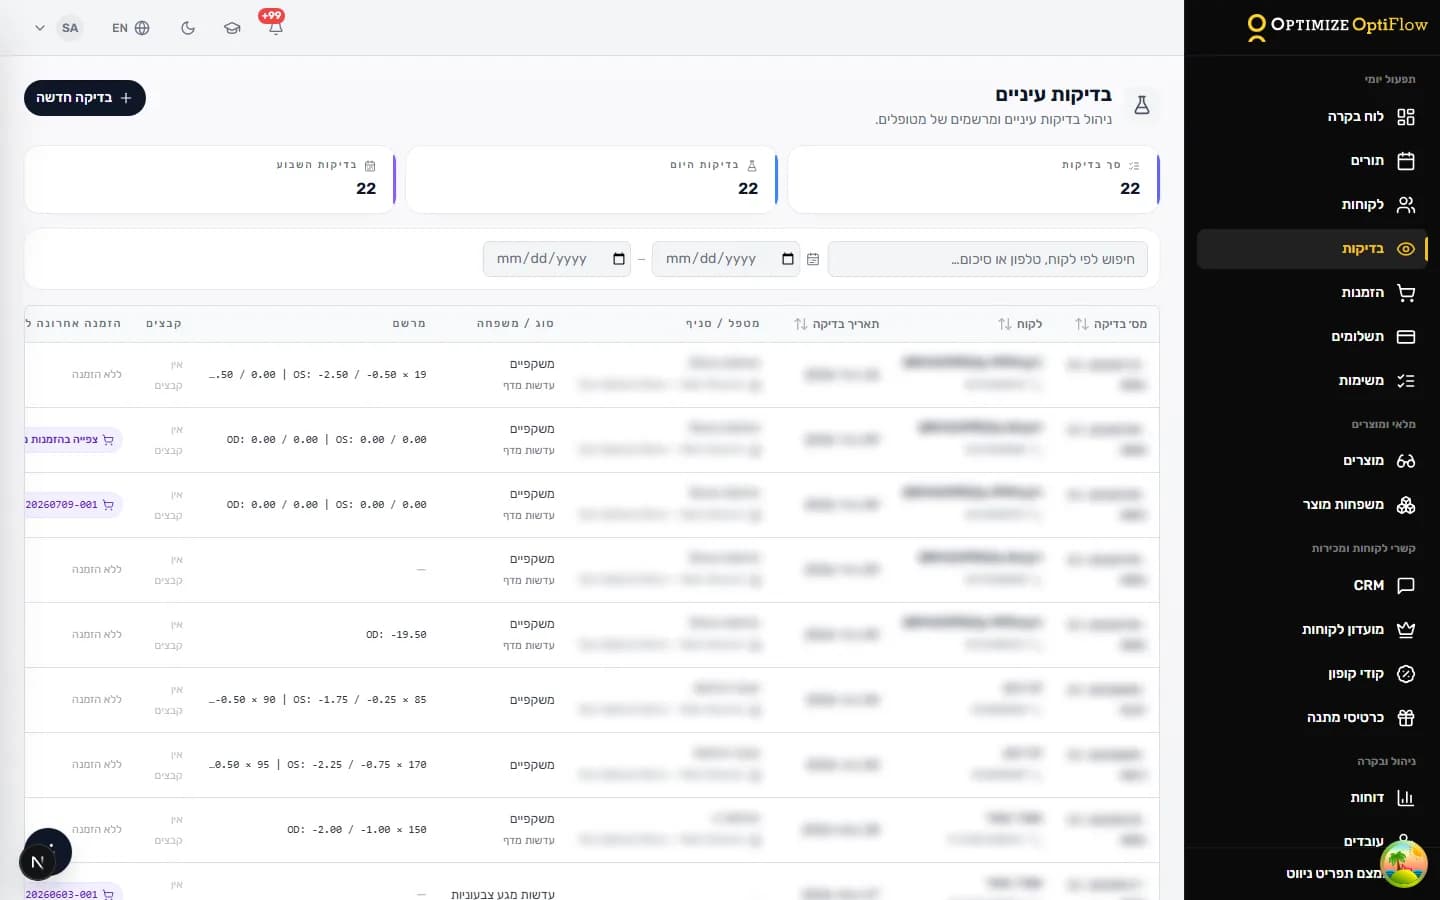The image size is (1440, 900).
Task: Open the תורים calendar icon in sidebar
Action: (1405, 161)
